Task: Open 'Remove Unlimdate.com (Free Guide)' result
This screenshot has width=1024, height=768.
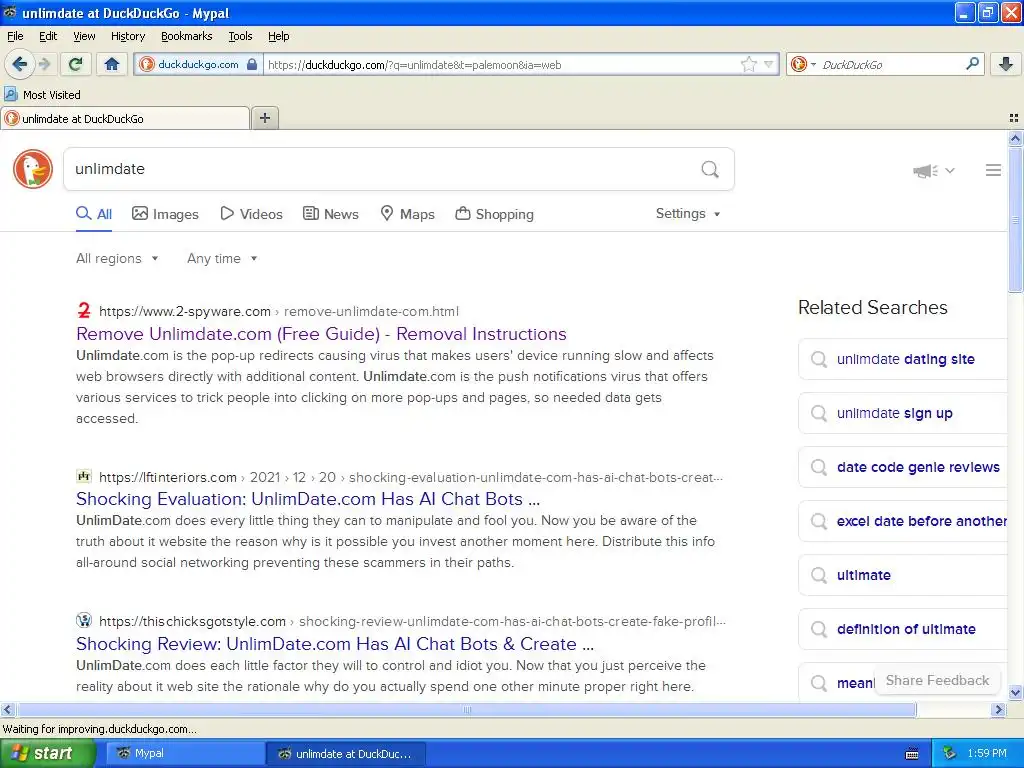Action: point(321,334)
